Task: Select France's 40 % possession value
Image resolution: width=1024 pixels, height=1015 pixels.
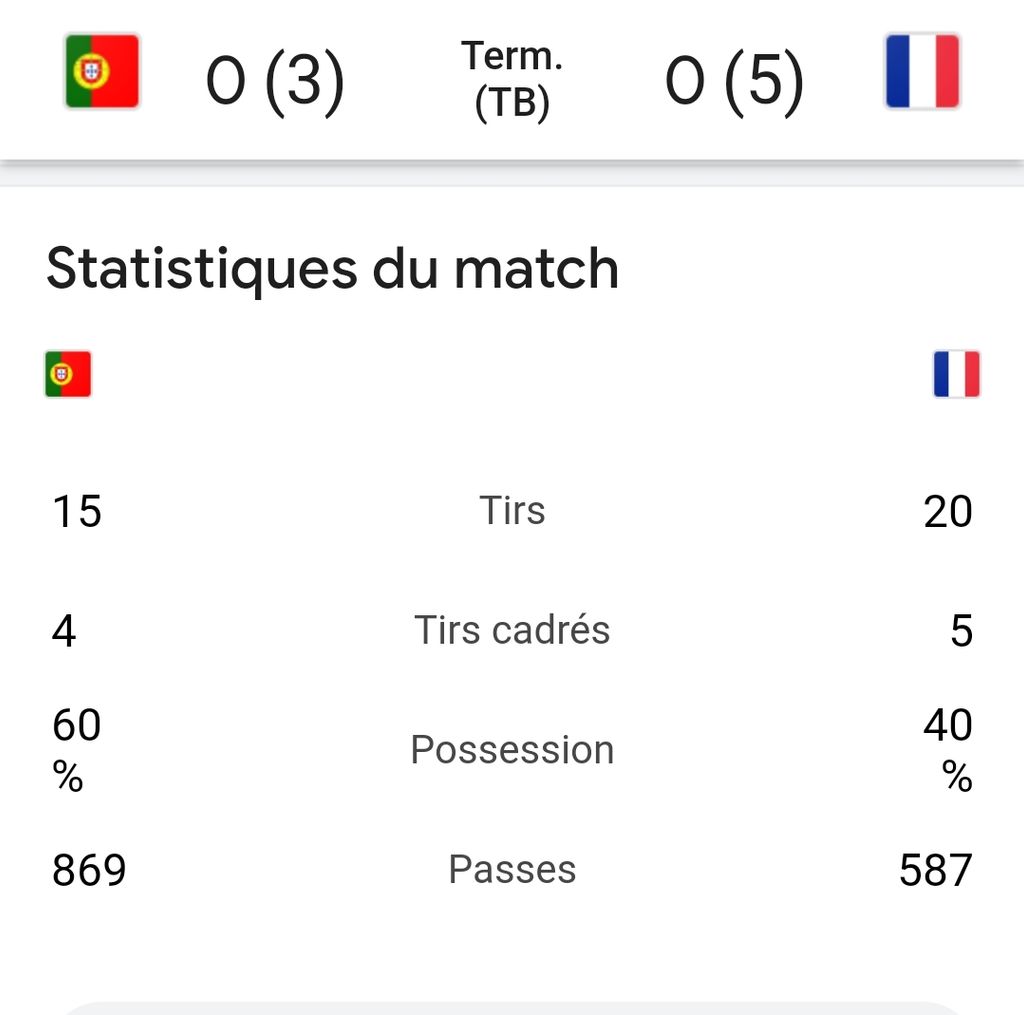Action: tap(948, 748)
